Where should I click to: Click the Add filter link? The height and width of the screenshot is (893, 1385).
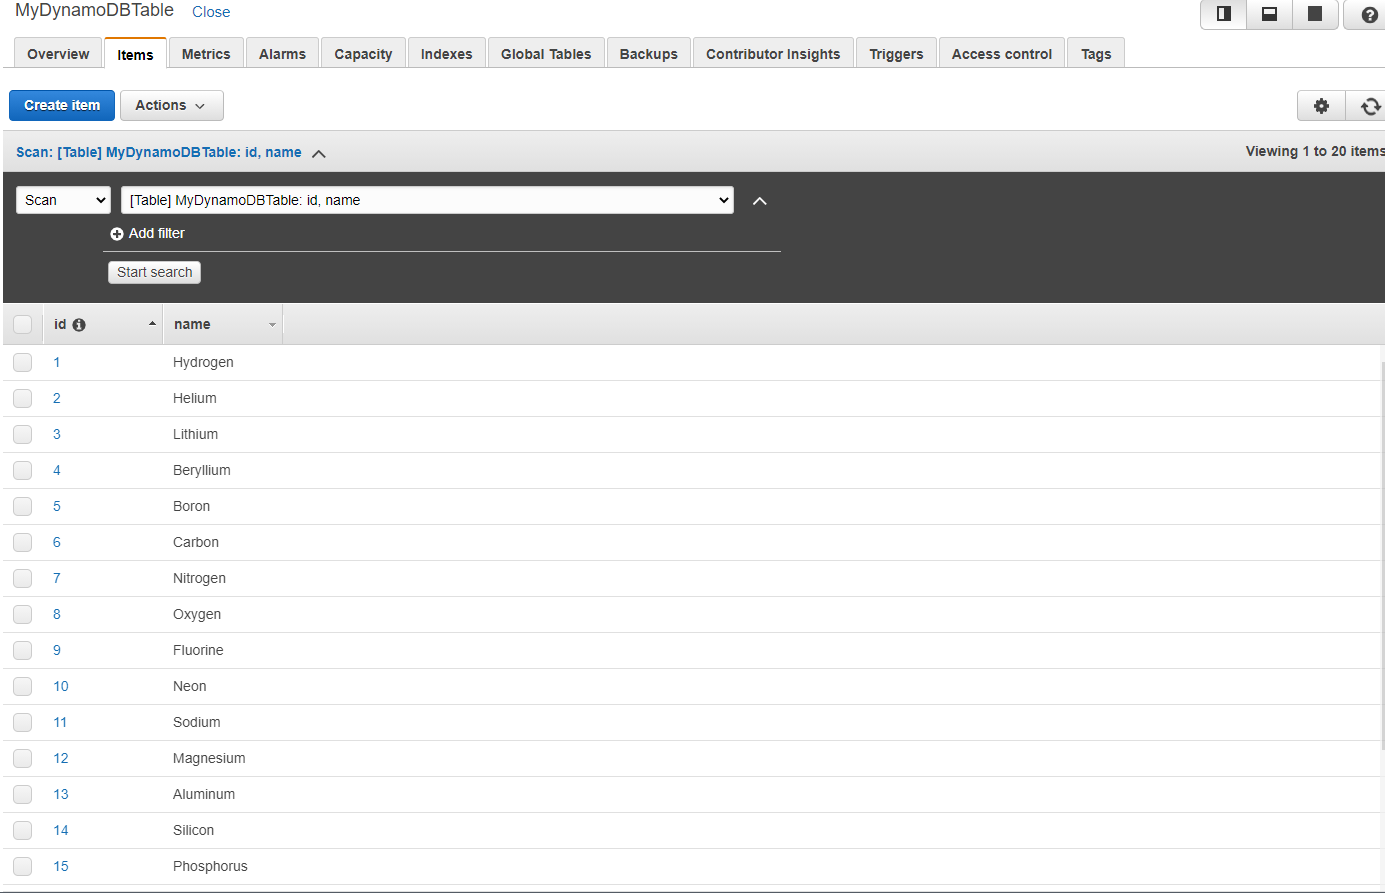pos(157,233)
